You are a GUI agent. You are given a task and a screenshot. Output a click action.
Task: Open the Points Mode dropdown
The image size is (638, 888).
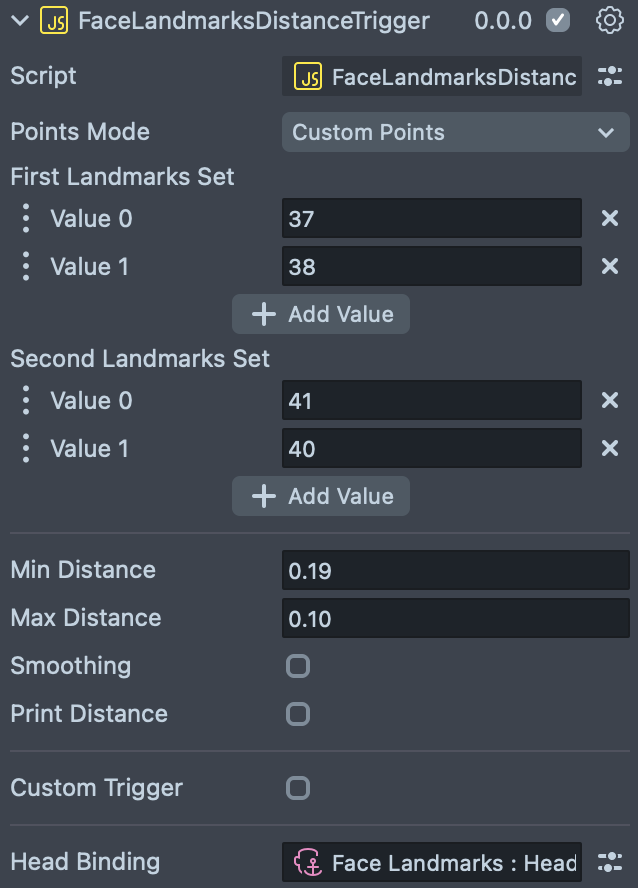[455, 132]
